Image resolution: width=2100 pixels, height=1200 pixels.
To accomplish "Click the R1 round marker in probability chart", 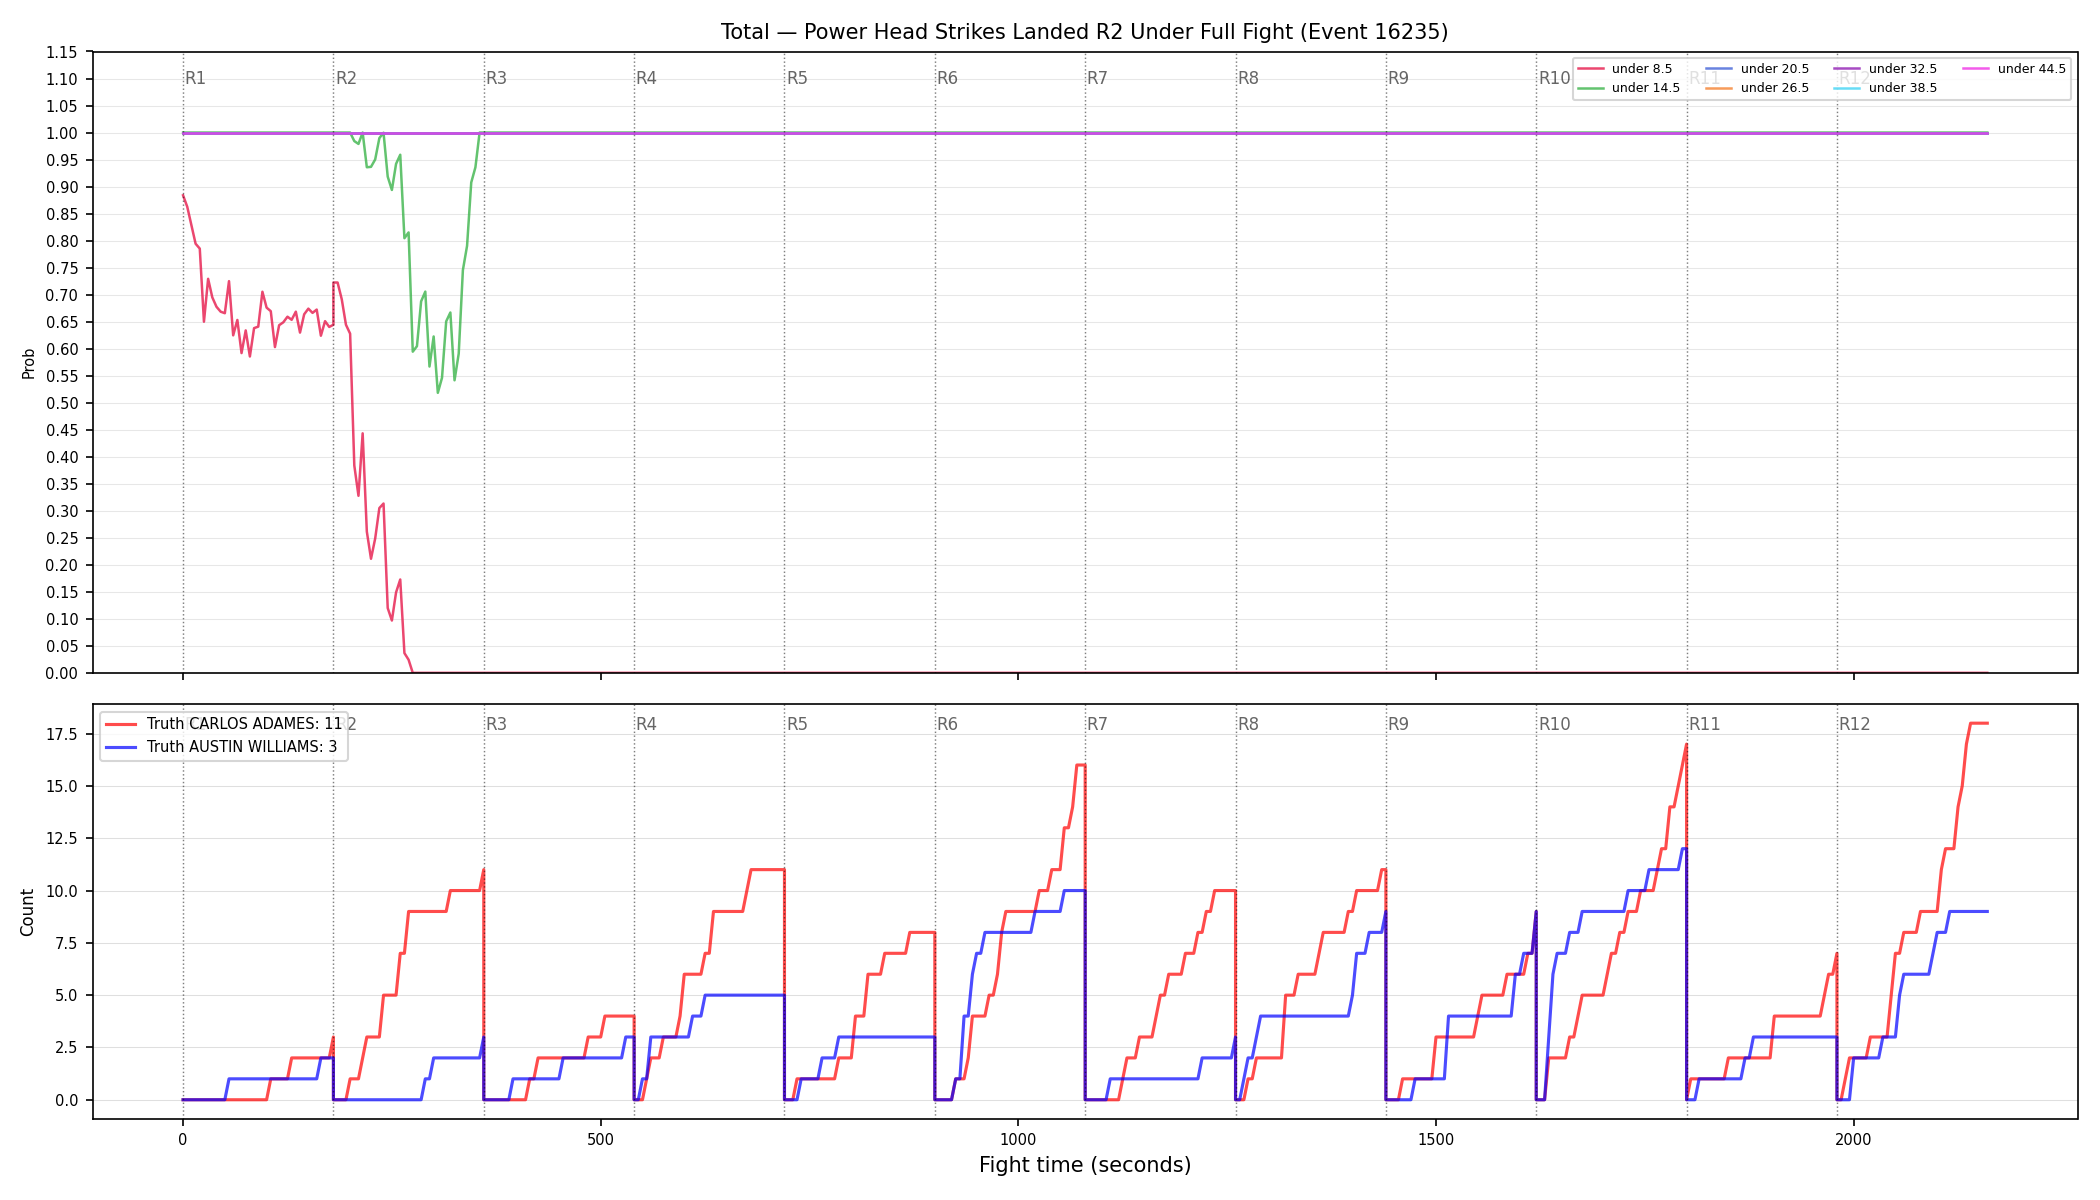I will (195, 78).
